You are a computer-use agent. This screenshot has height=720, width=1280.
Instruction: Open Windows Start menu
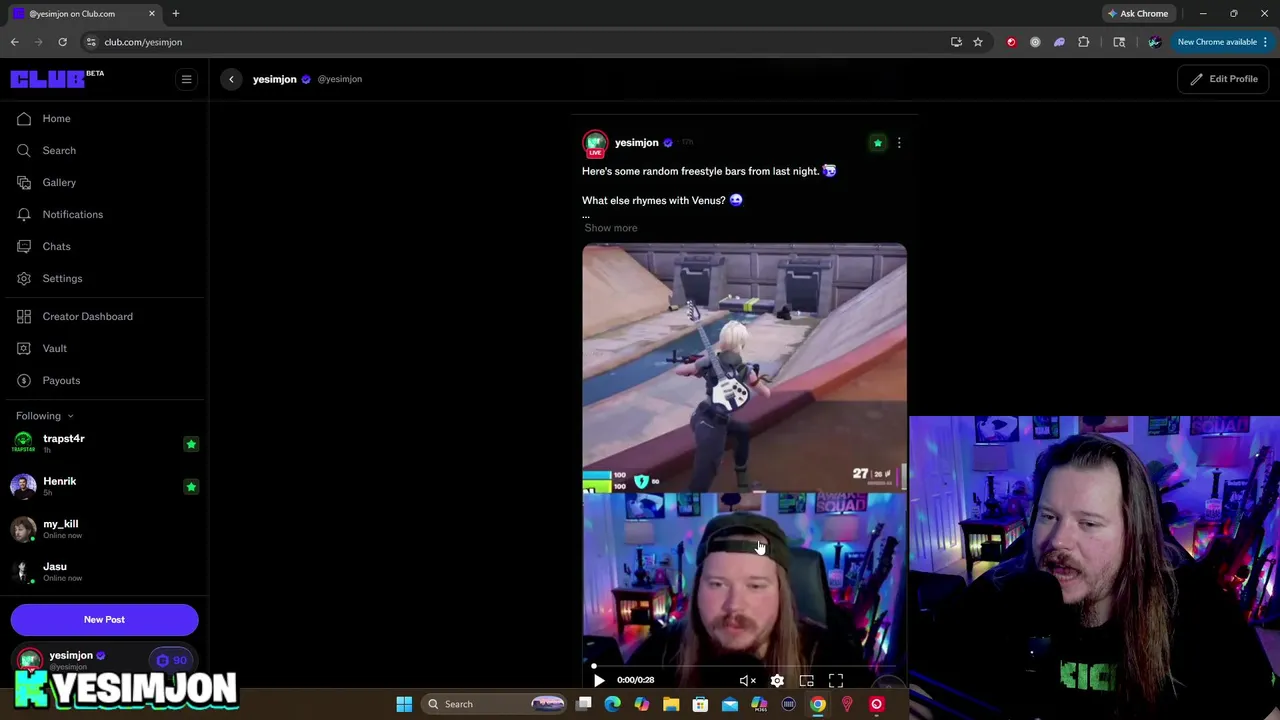[x=404, y=704]
